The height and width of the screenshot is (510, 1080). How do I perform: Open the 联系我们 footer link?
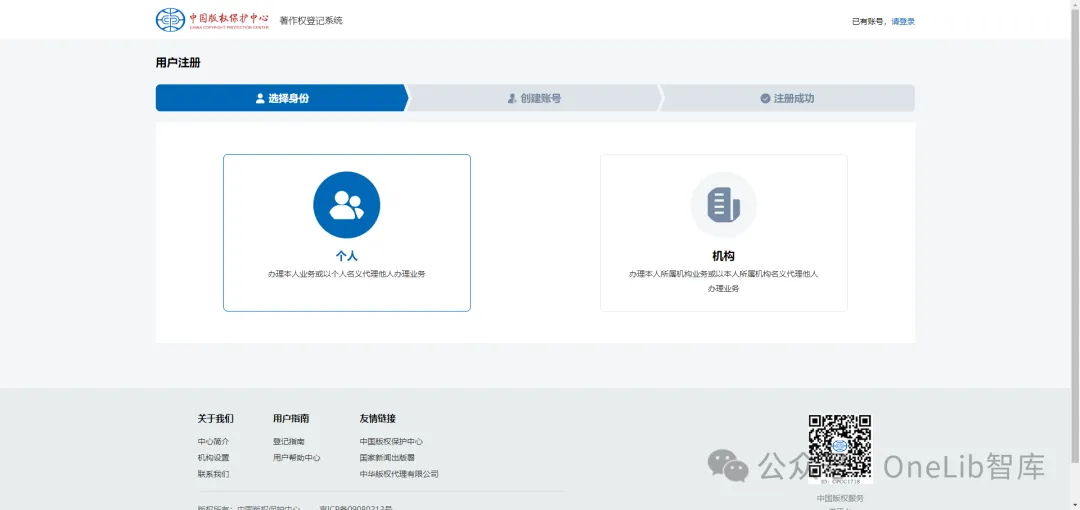pos(214,474)
